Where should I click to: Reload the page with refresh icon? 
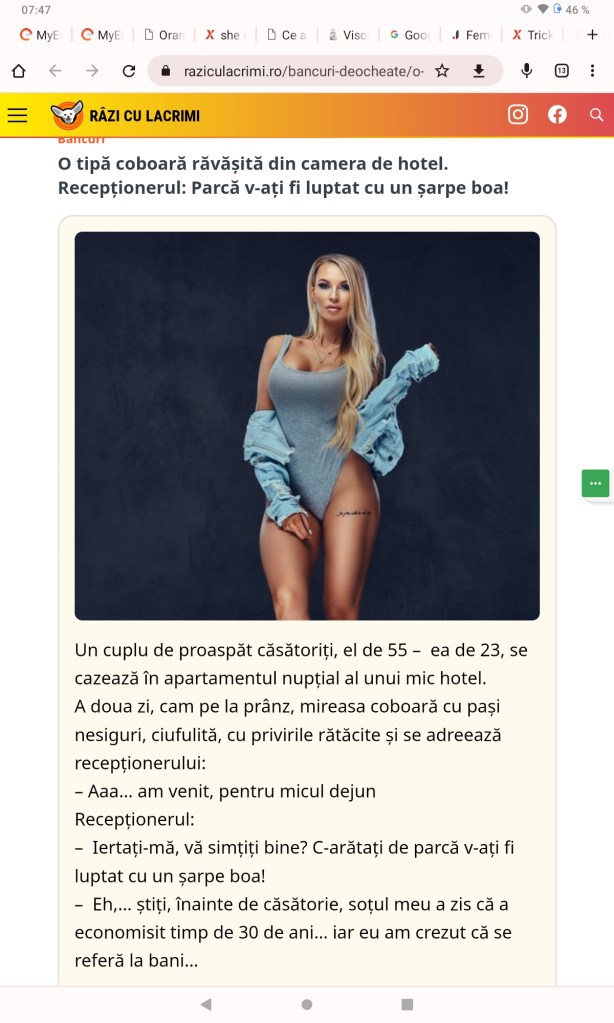coord(129,71)
